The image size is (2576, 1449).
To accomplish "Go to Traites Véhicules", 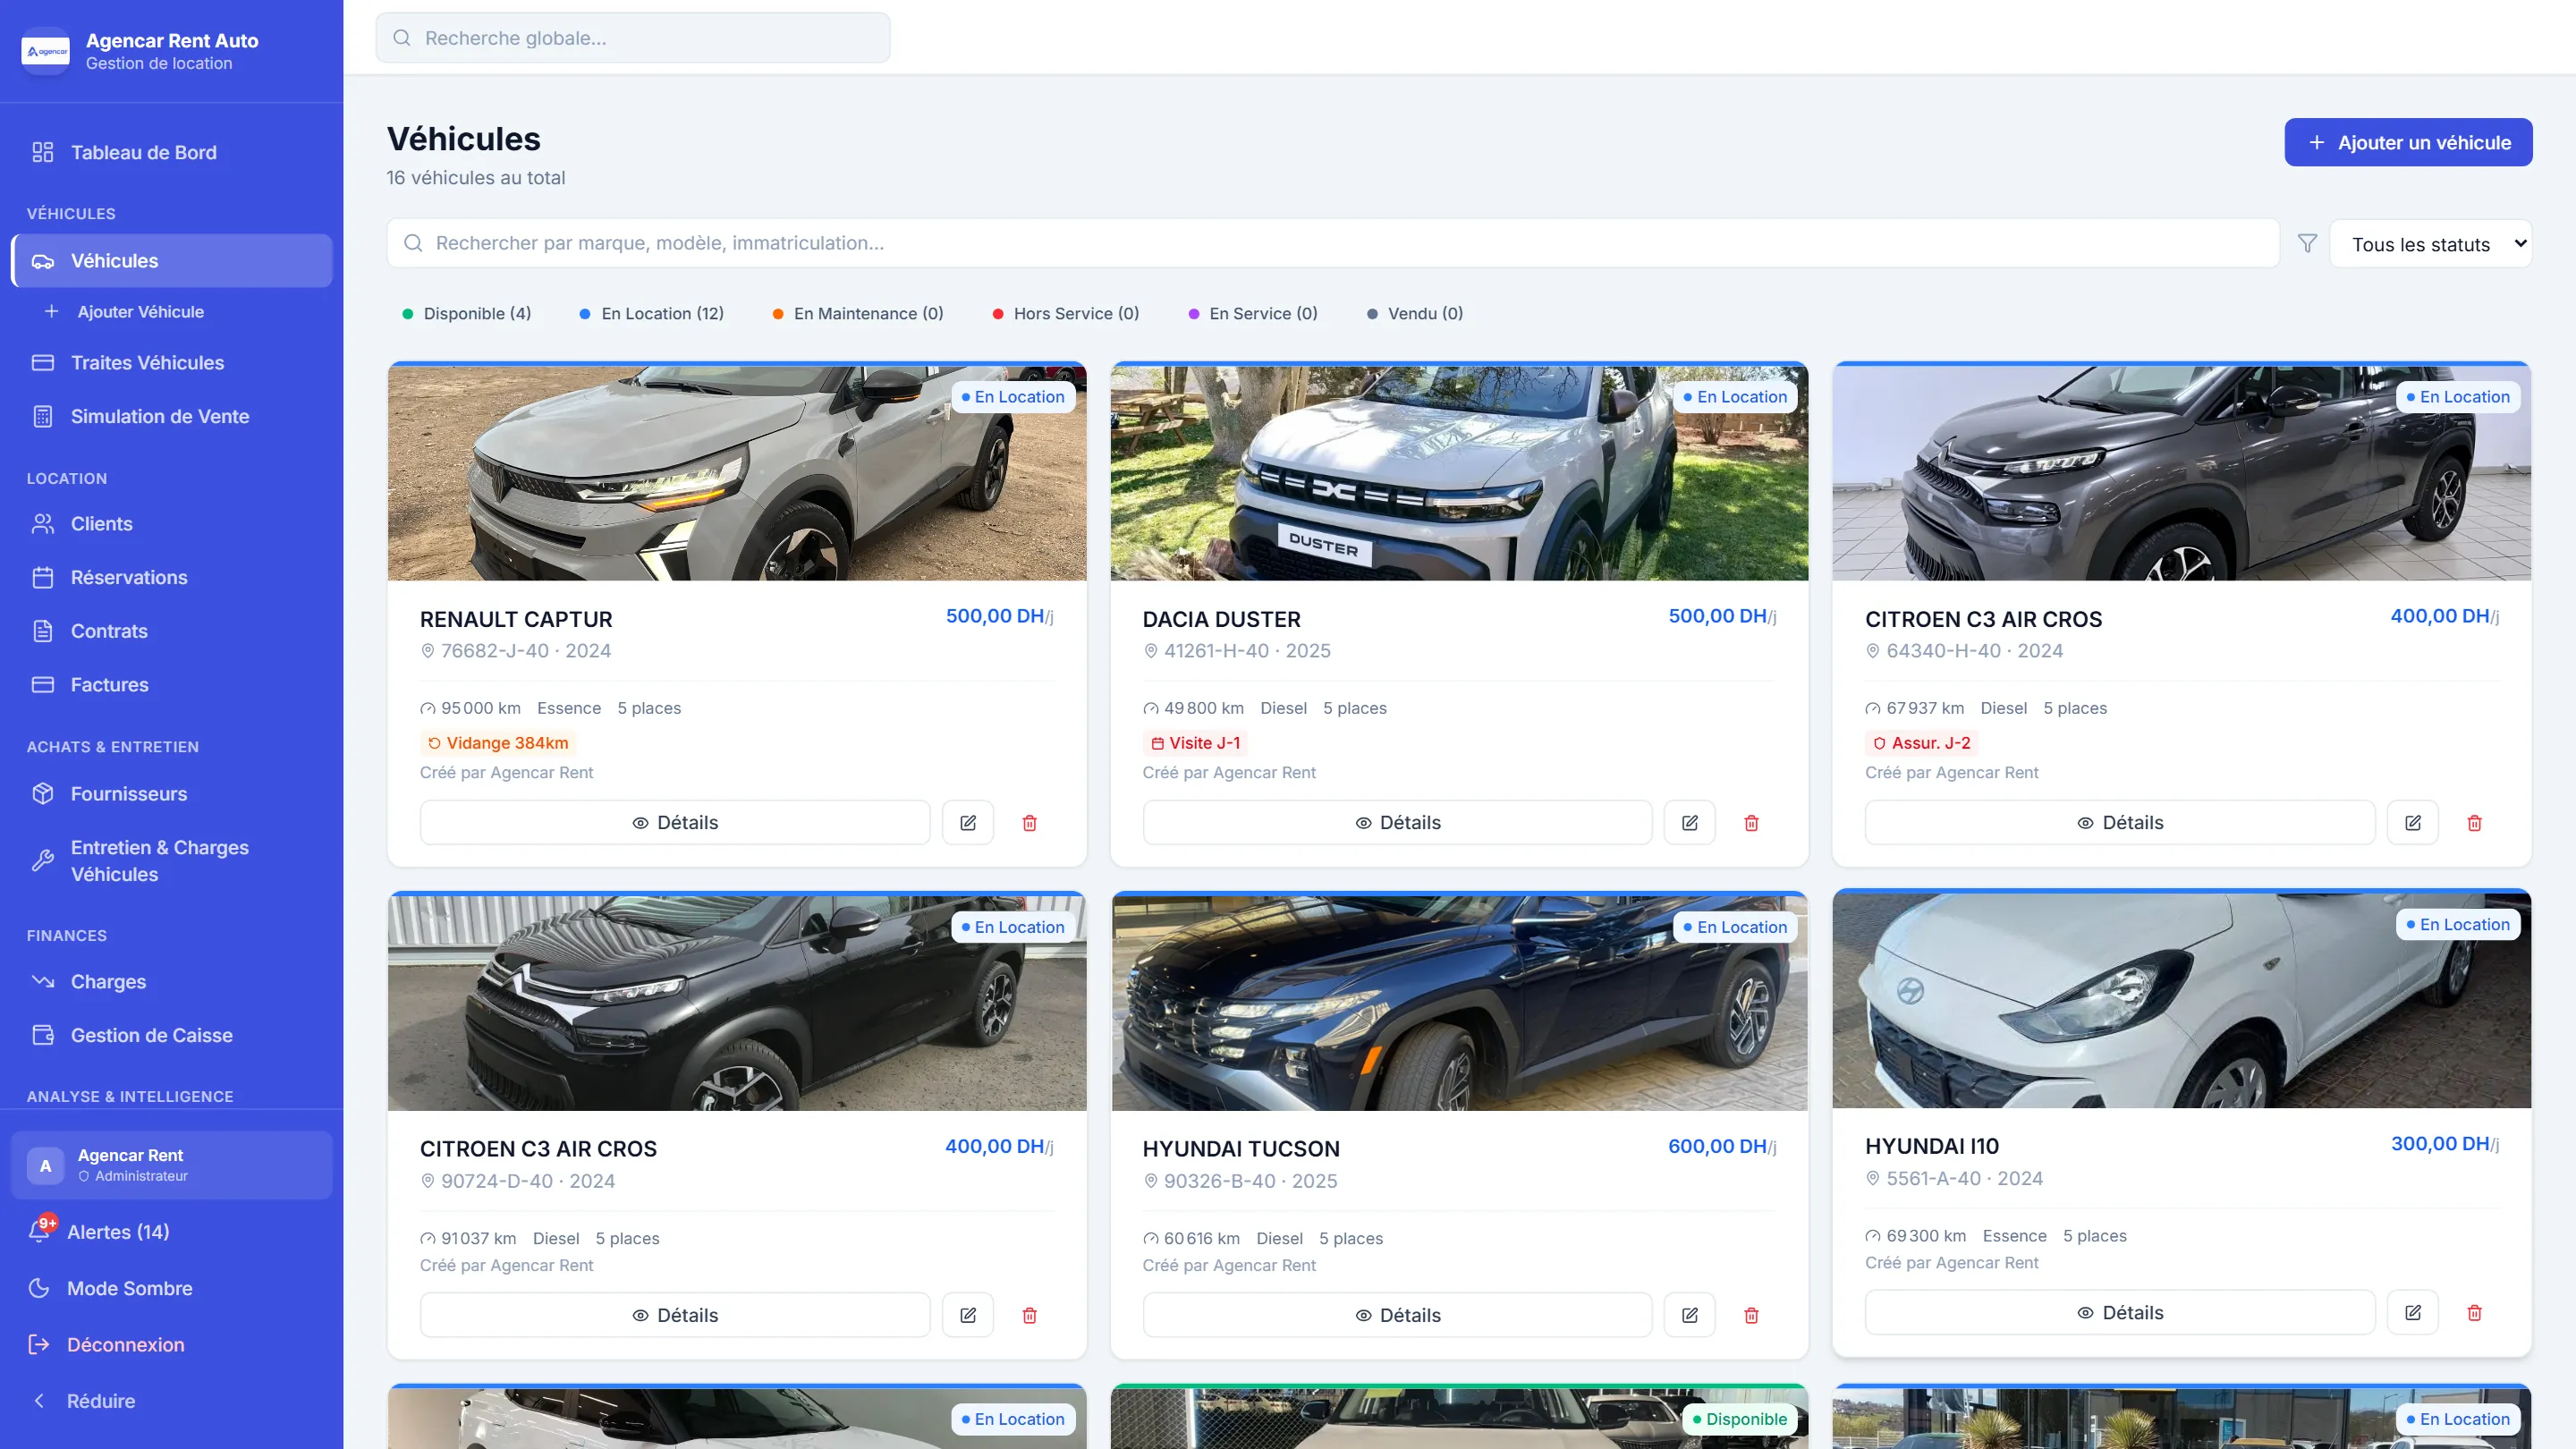I will point(171,362).
